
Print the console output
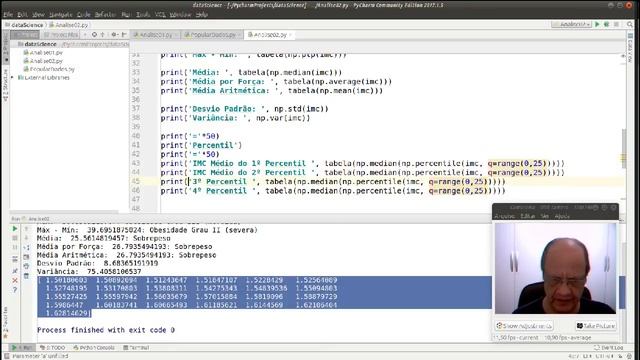(x=26, y=267)
